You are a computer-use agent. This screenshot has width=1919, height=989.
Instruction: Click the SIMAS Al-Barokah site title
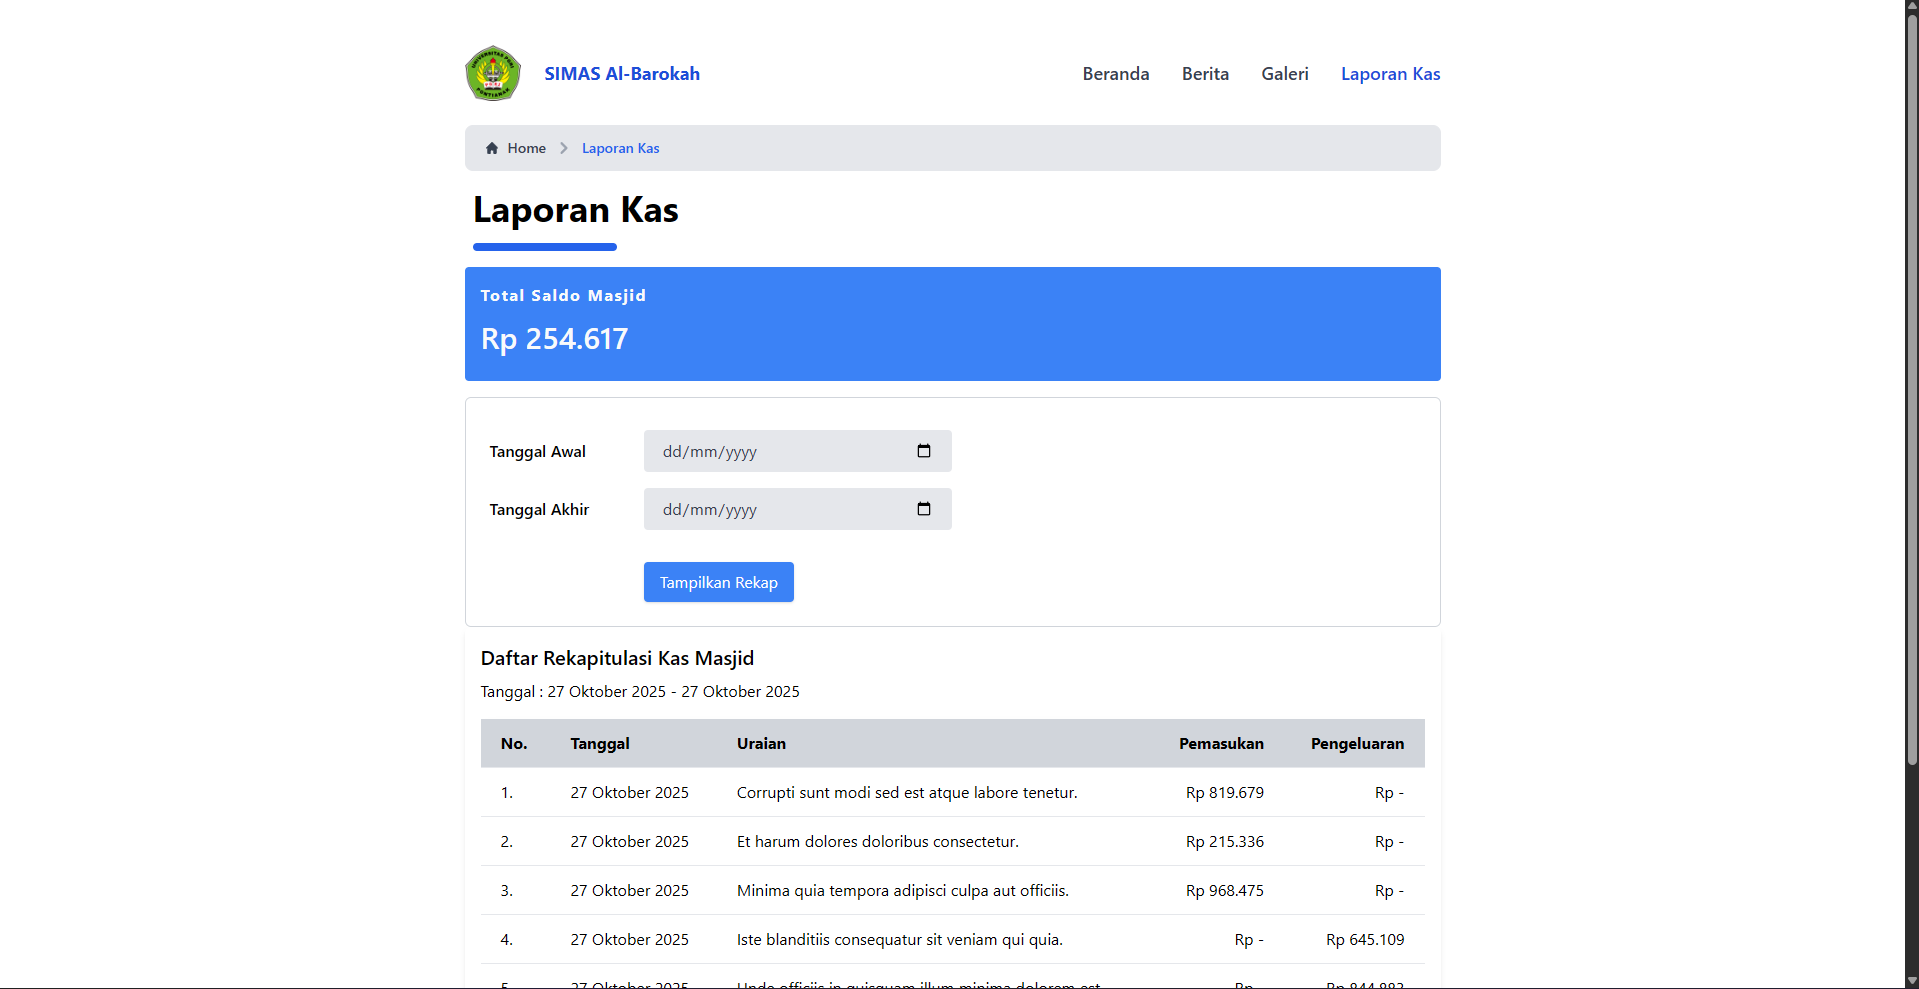[621, 74]
